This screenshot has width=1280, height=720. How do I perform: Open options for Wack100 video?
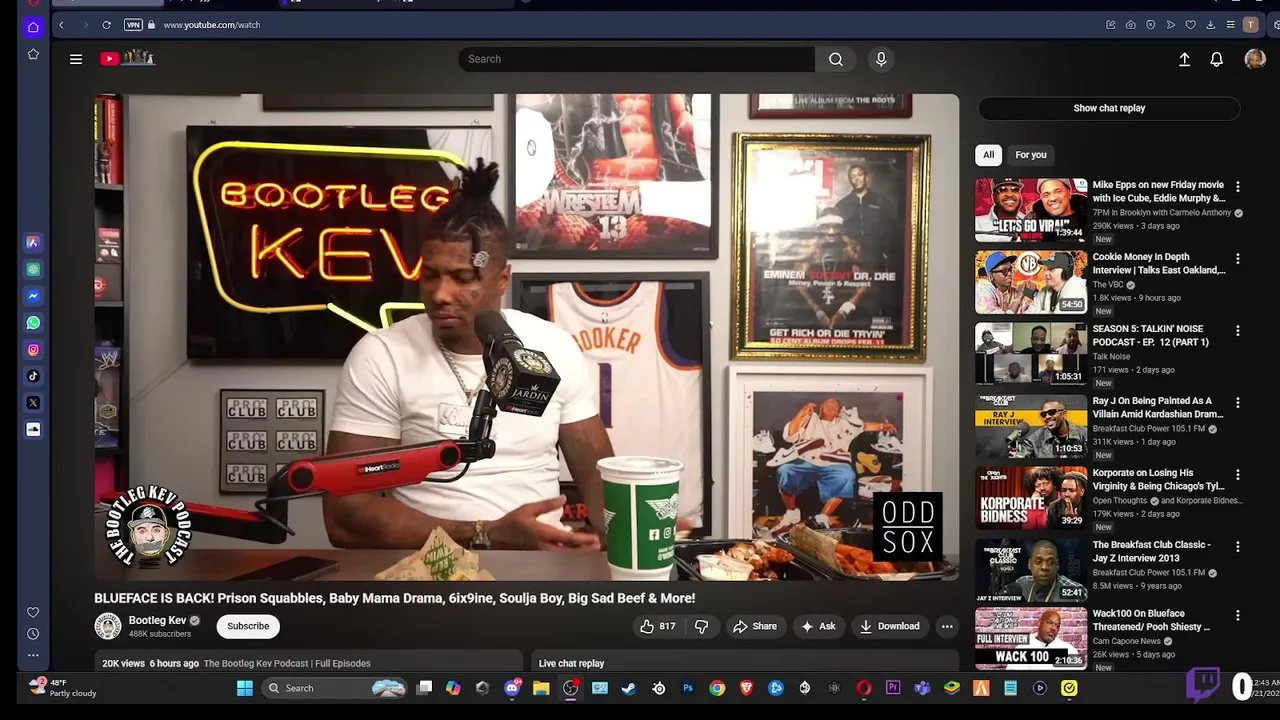pyautogui.click(x=1238, y=616)
